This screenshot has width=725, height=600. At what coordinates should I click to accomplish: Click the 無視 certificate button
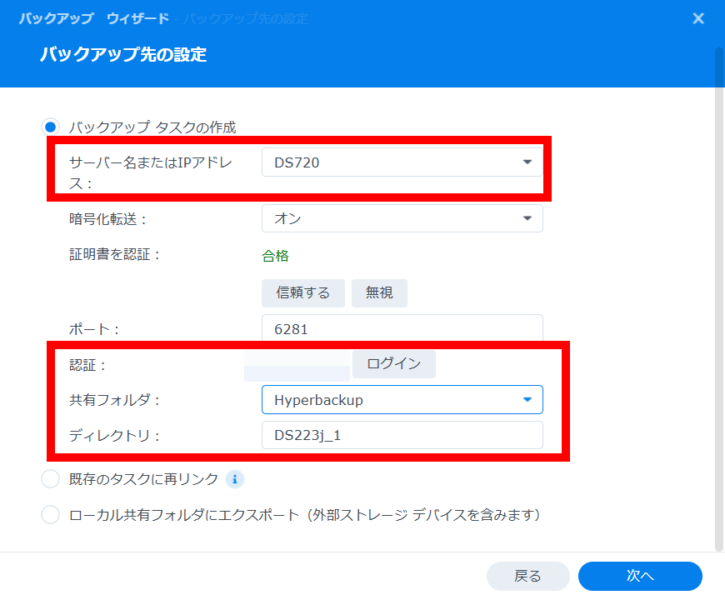(379, 293)
